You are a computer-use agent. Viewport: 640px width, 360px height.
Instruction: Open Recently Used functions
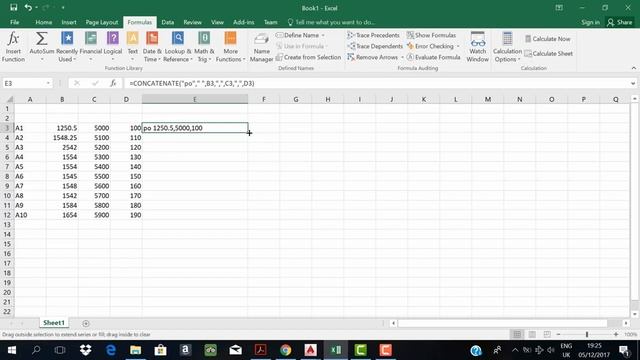67,47
